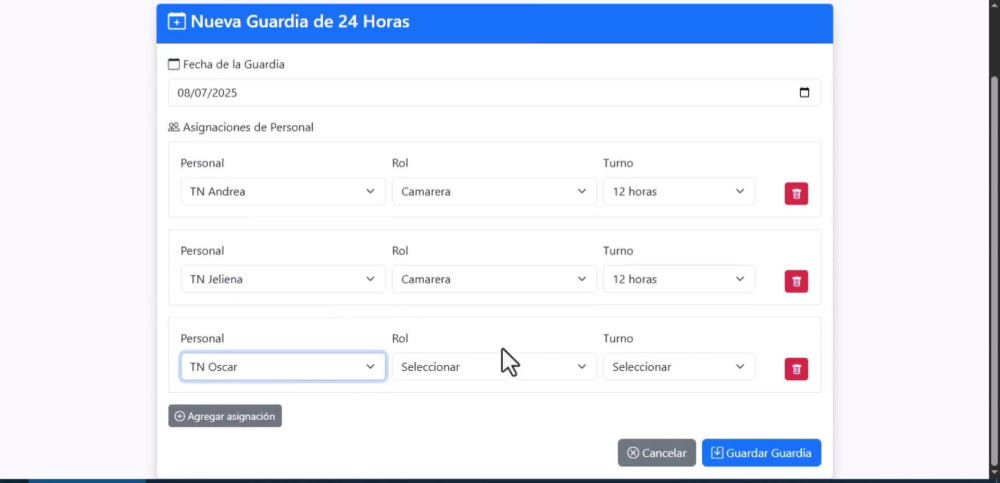Open the TN Andrea personal dropdown

[x=283, y=191]
